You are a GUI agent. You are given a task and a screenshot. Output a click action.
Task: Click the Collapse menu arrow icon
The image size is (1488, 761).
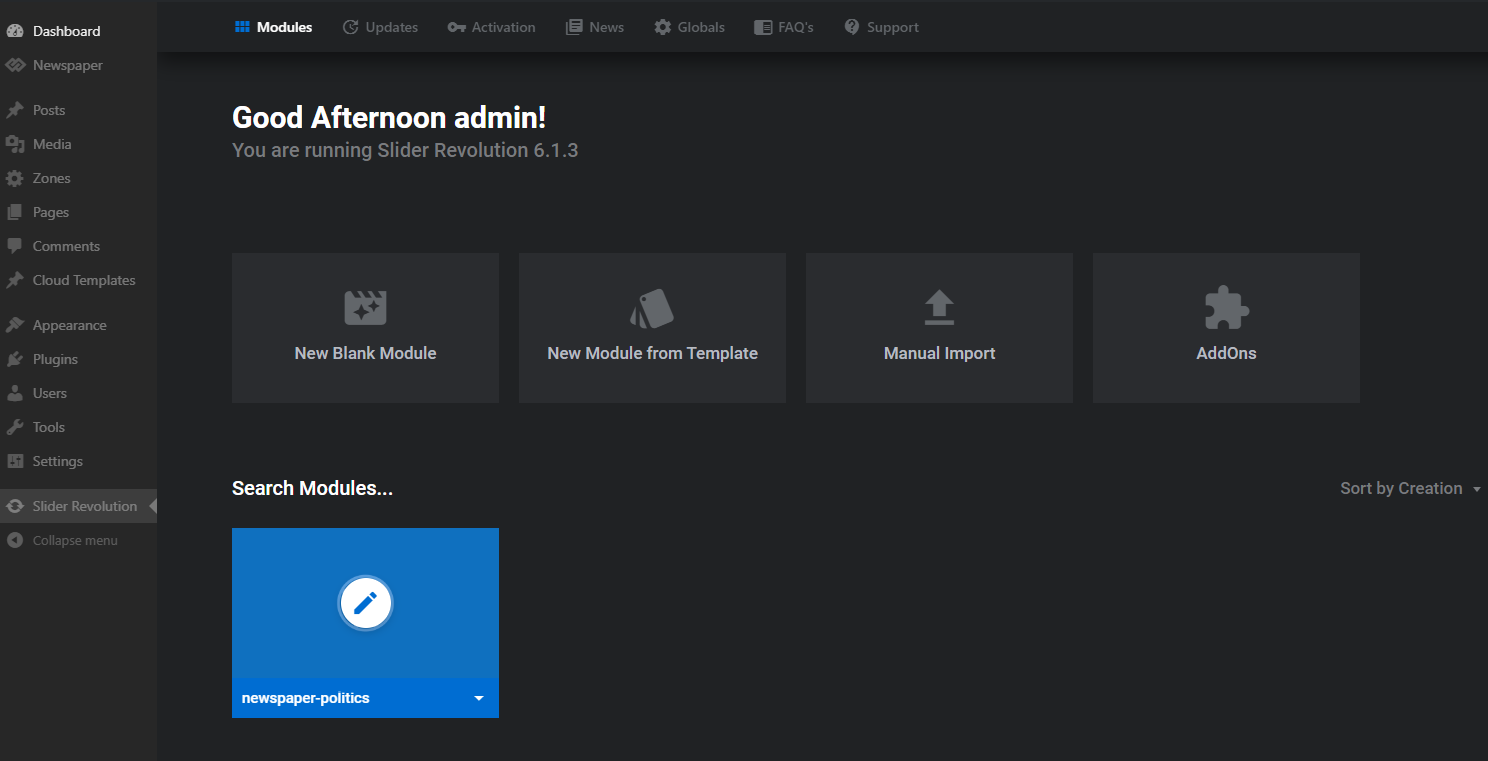point(14,540)
